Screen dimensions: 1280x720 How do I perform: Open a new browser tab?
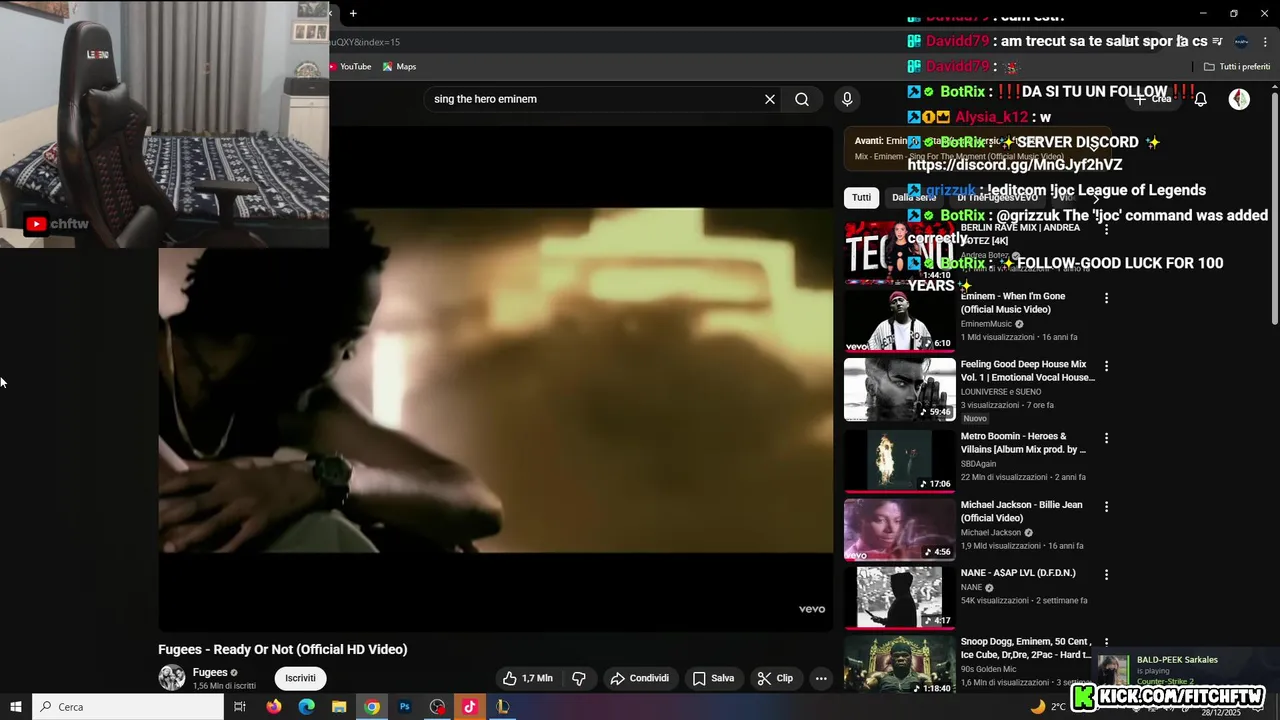(353, 13)
